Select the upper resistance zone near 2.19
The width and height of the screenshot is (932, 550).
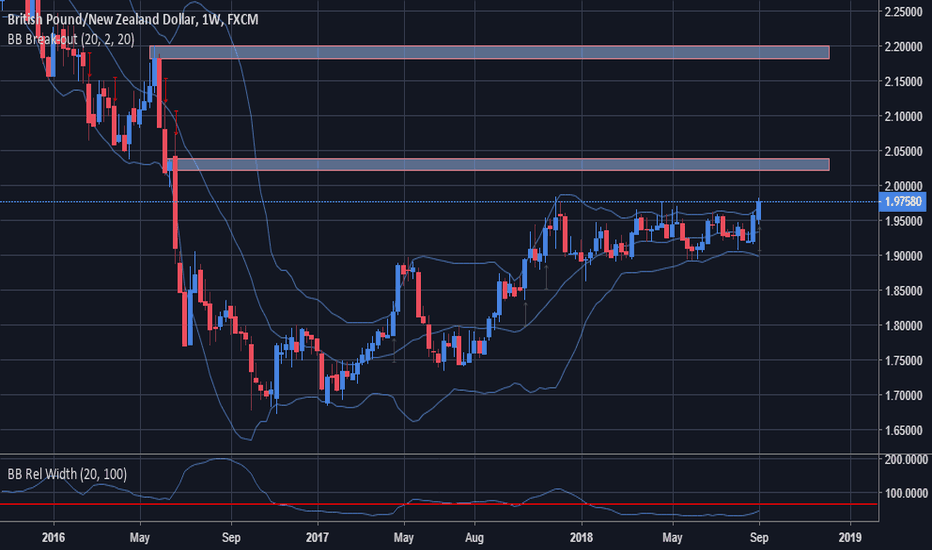pyautogui.click(x=489, y=52)
